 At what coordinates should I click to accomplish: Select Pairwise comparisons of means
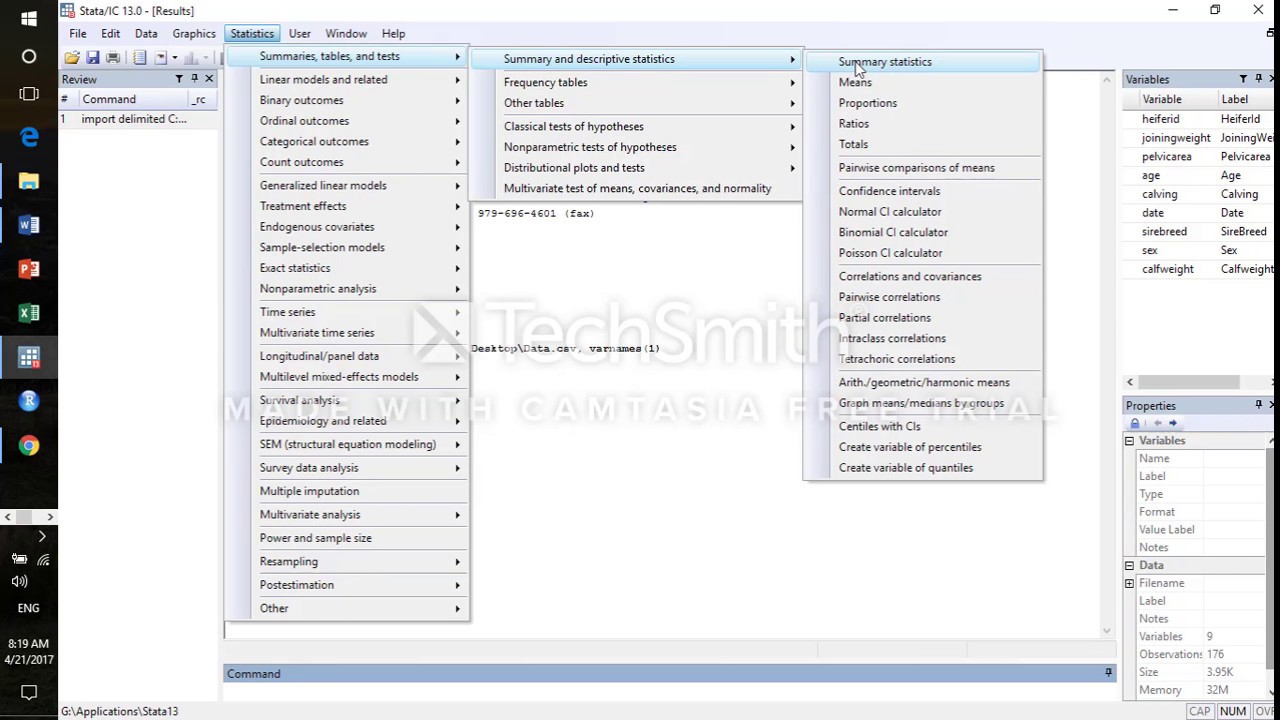922,168
